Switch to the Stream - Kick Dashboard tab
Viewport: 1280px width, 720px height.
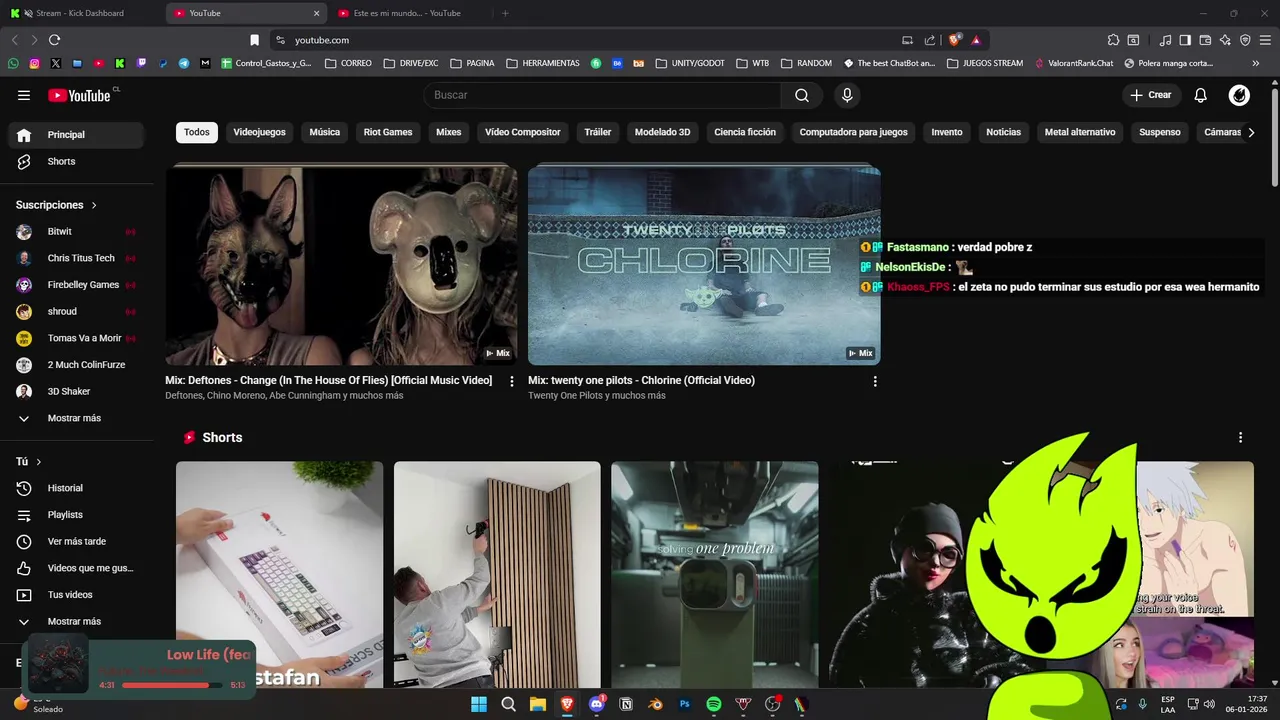pyautogui.click(x=80, y=13)
